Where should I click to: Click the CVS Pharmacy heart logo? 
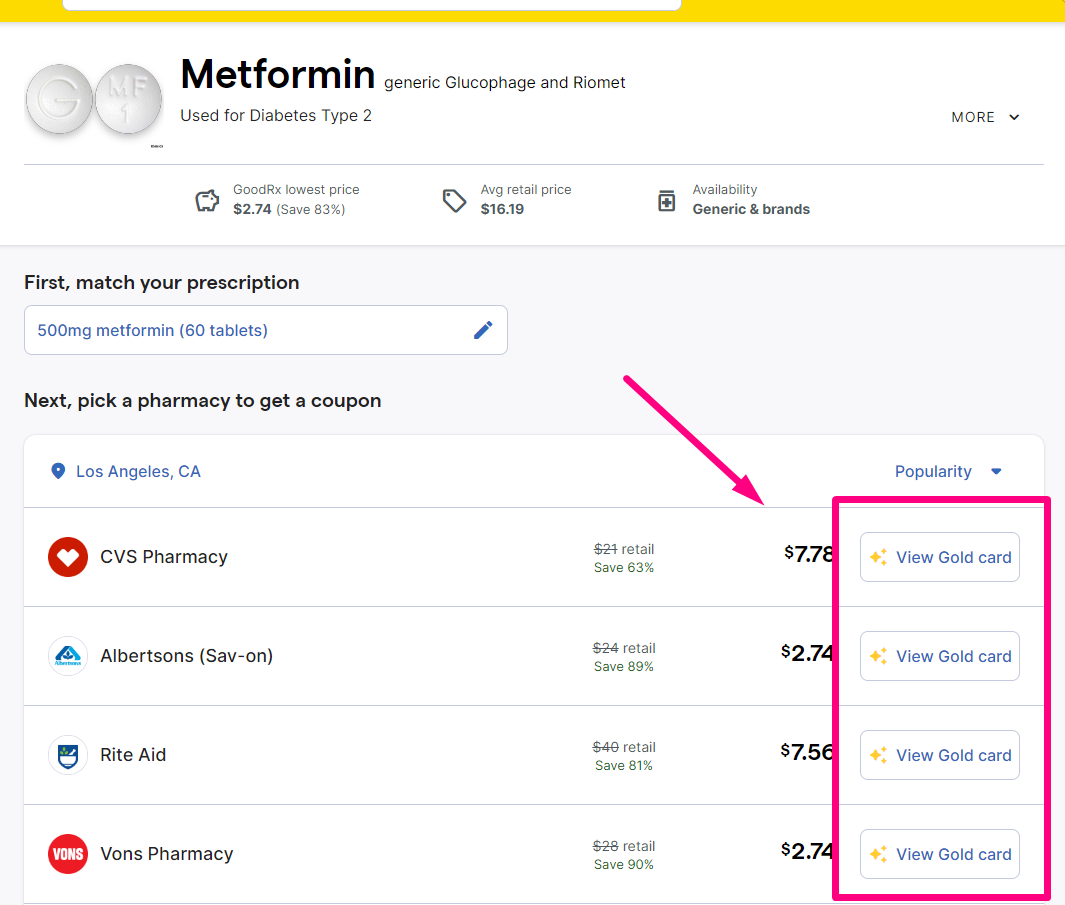68,557
